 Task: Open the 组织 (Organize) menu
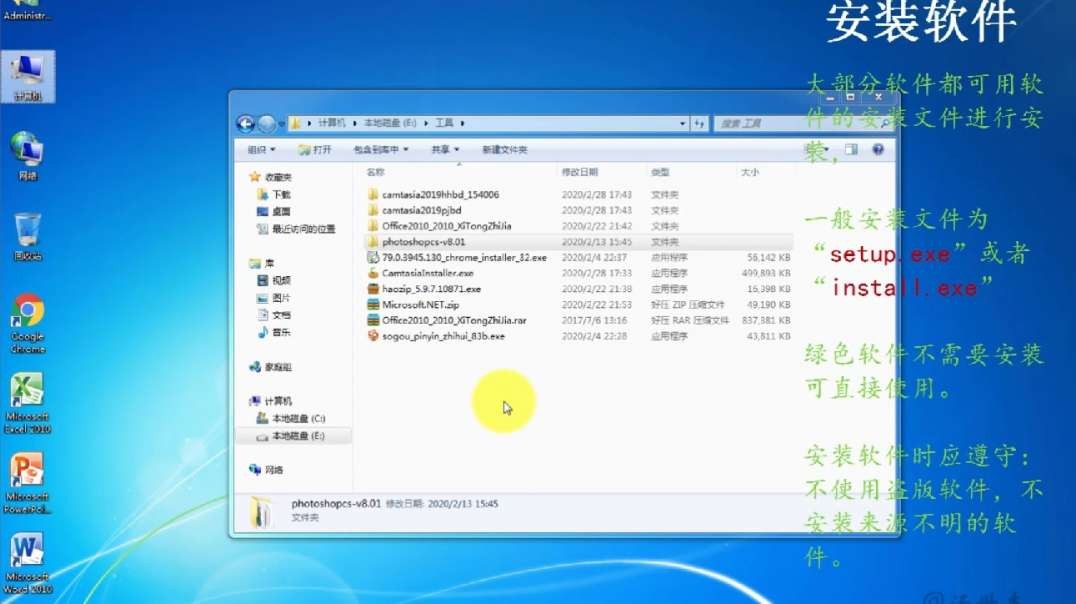point(261,149)
